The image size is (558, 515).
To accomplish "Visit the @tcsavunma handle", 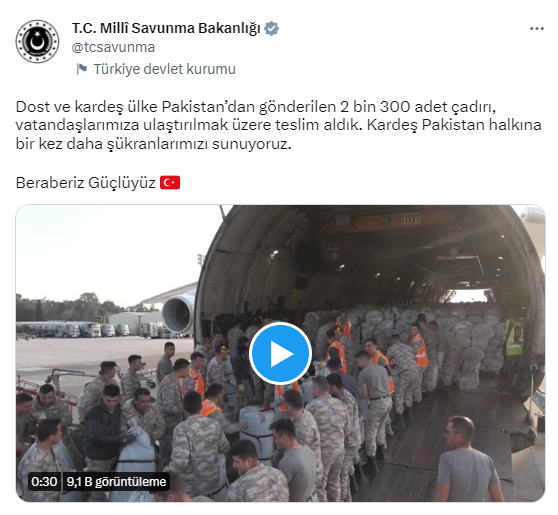I will click(113, 47).
